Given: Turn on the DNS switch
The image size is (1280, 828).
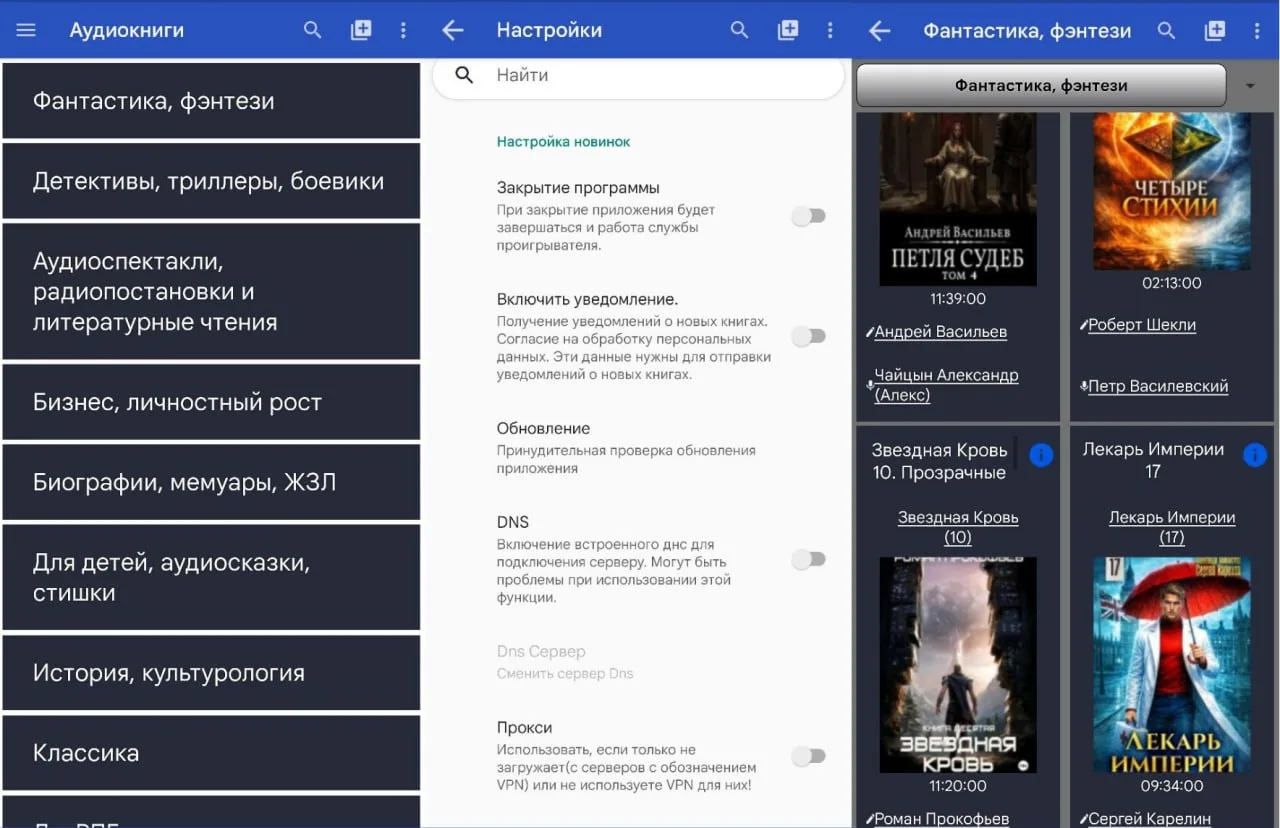Looking at the screenshot, I should 808,560.
